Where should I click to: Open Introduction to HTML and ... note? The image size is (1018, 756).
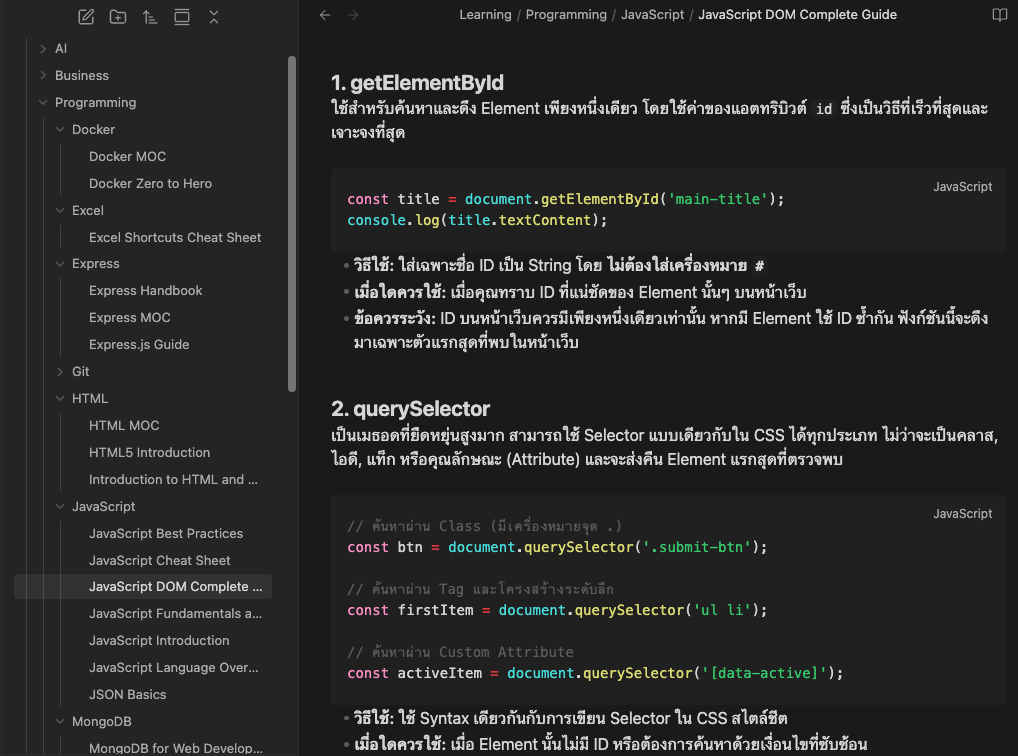coord(173,480)
